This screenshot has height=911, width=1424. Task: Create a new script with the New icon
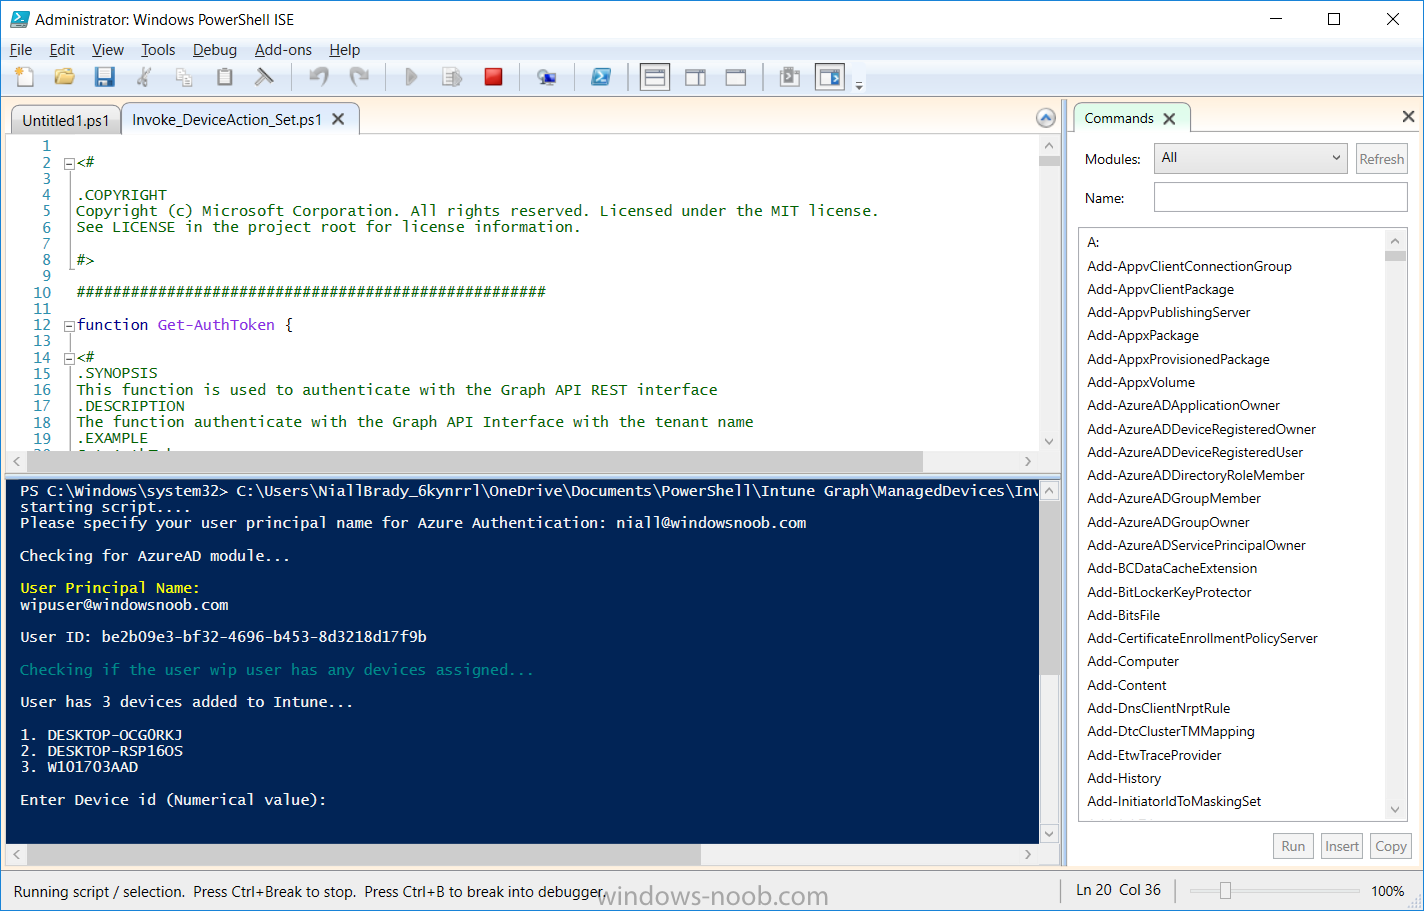[x=25, y=77]
